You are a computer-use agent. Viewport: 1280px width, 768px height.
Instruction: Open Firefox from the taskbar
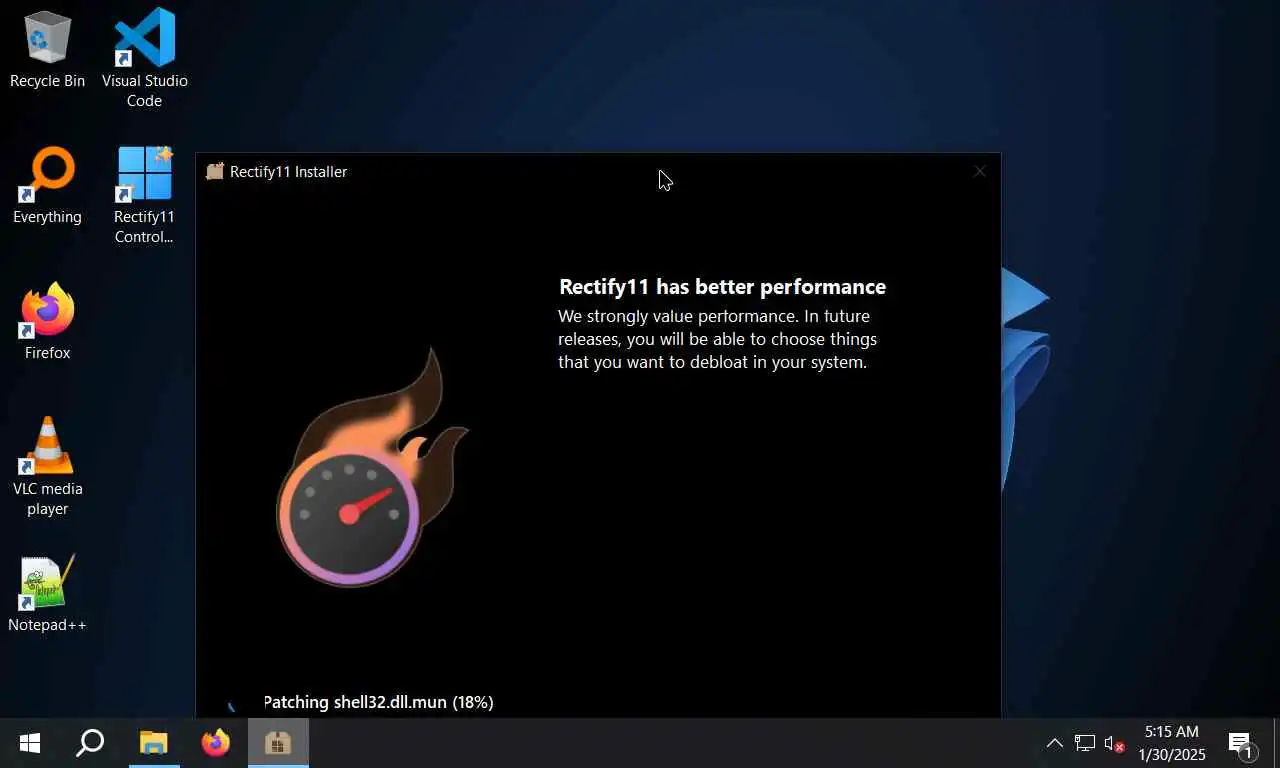pos(215,743)
